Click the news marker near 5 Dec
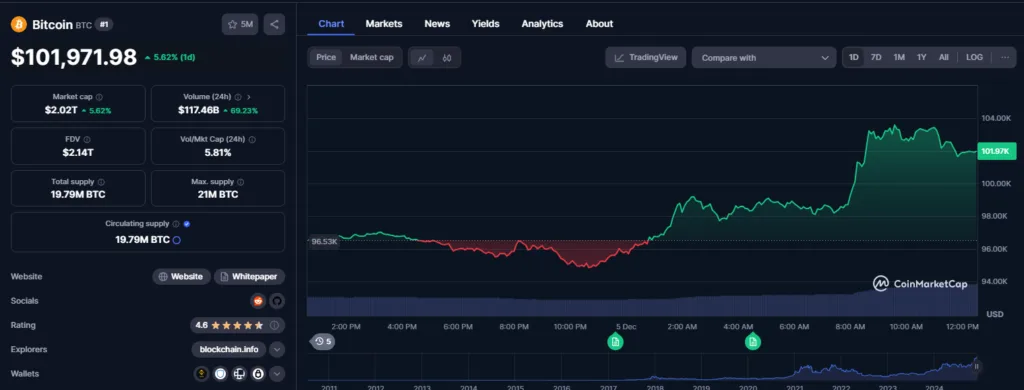 pyautogui.click(x=615, y=341)
